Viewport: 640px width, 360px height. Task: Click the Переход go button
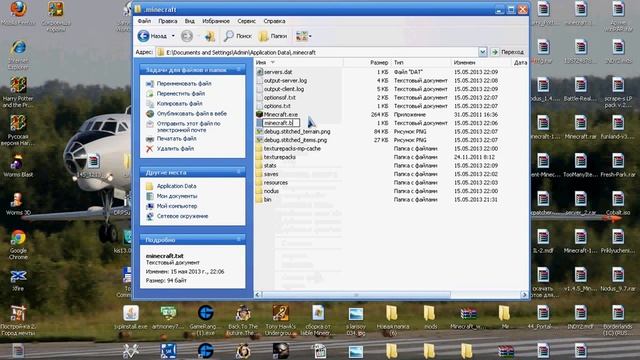[x=507, y=52]
